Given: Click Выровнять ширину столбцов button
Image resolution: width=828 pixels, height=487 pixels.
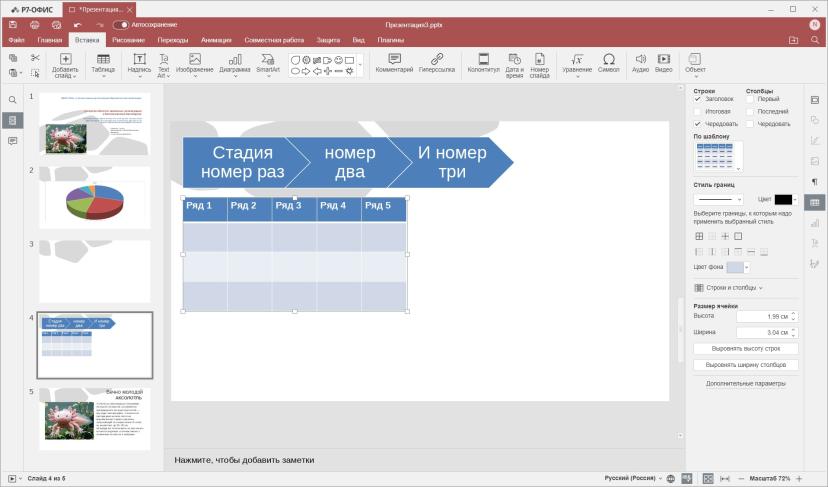Looking at the screenshot, I should 746,365.
